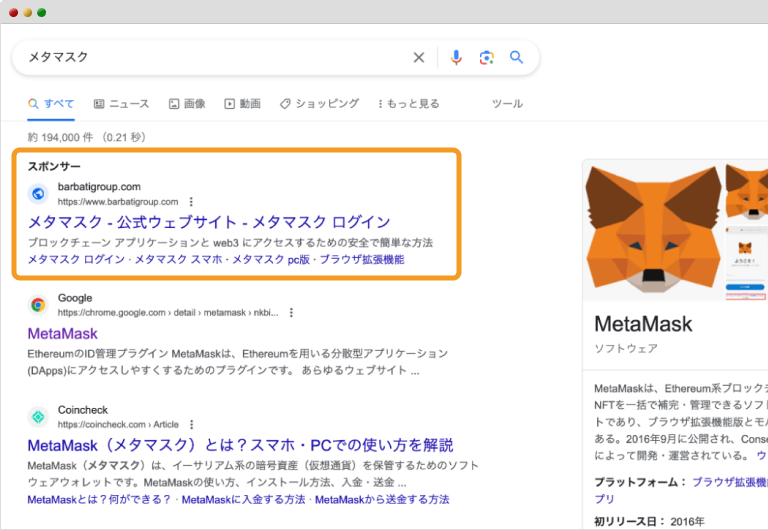
Task: Click the Chrome favicon beside Google result
Action: pyautogui.click(x=38, y=305)
